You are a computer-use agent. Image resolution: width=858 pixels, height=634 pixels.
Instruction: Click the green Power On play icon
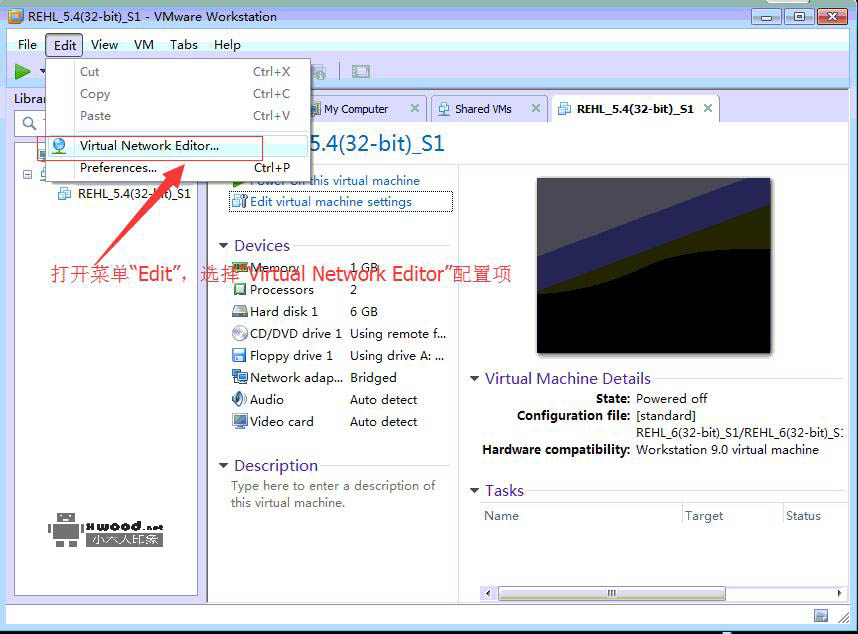point(22,71)
